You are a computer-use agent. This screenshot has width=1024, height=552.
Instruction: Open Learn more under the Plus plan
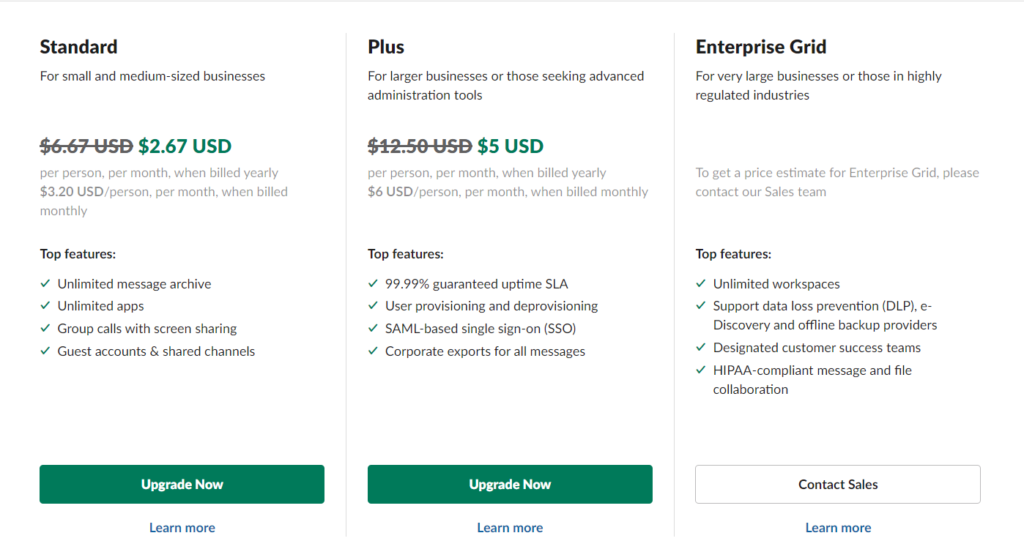[x=510, y=528]
